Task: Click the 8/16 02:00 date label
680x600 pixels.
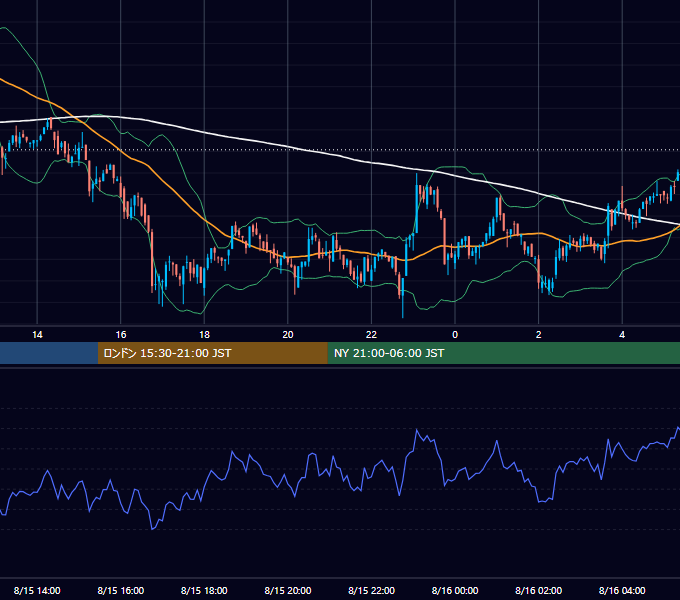Action: tap(539, 590)
